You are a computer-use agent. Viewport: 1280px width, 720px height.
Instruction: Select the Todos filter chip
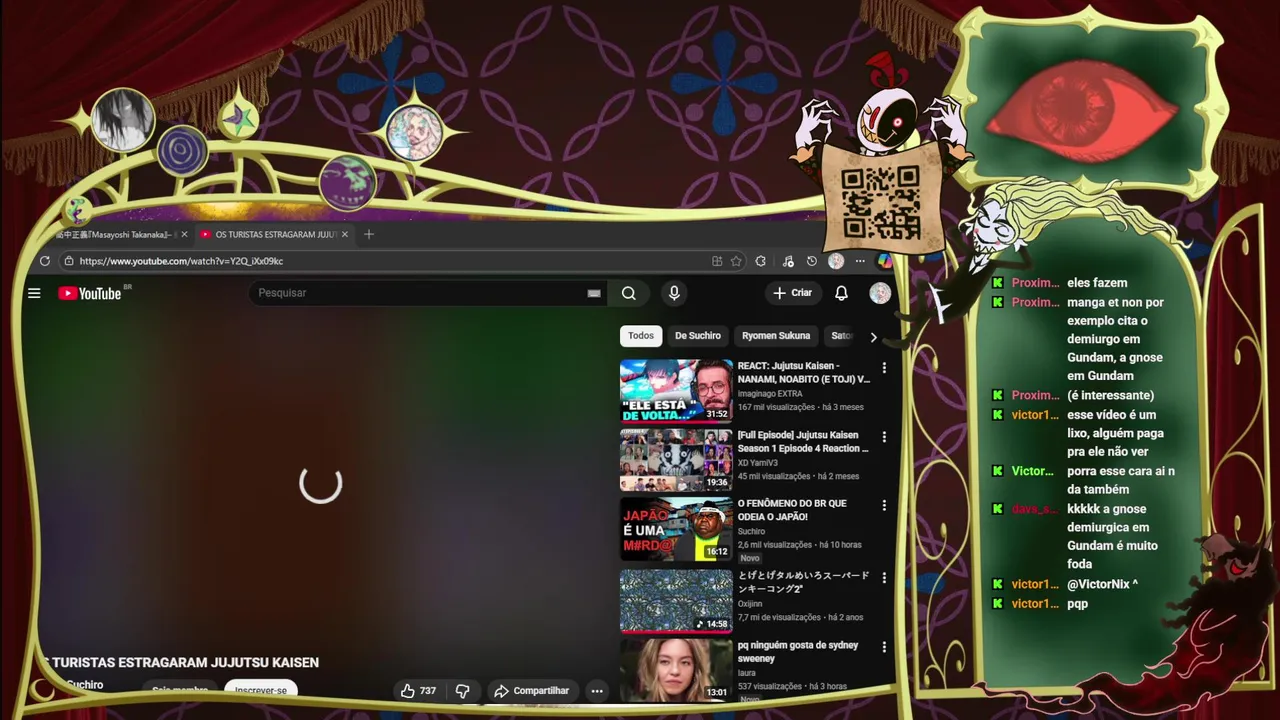click(641, 336)
